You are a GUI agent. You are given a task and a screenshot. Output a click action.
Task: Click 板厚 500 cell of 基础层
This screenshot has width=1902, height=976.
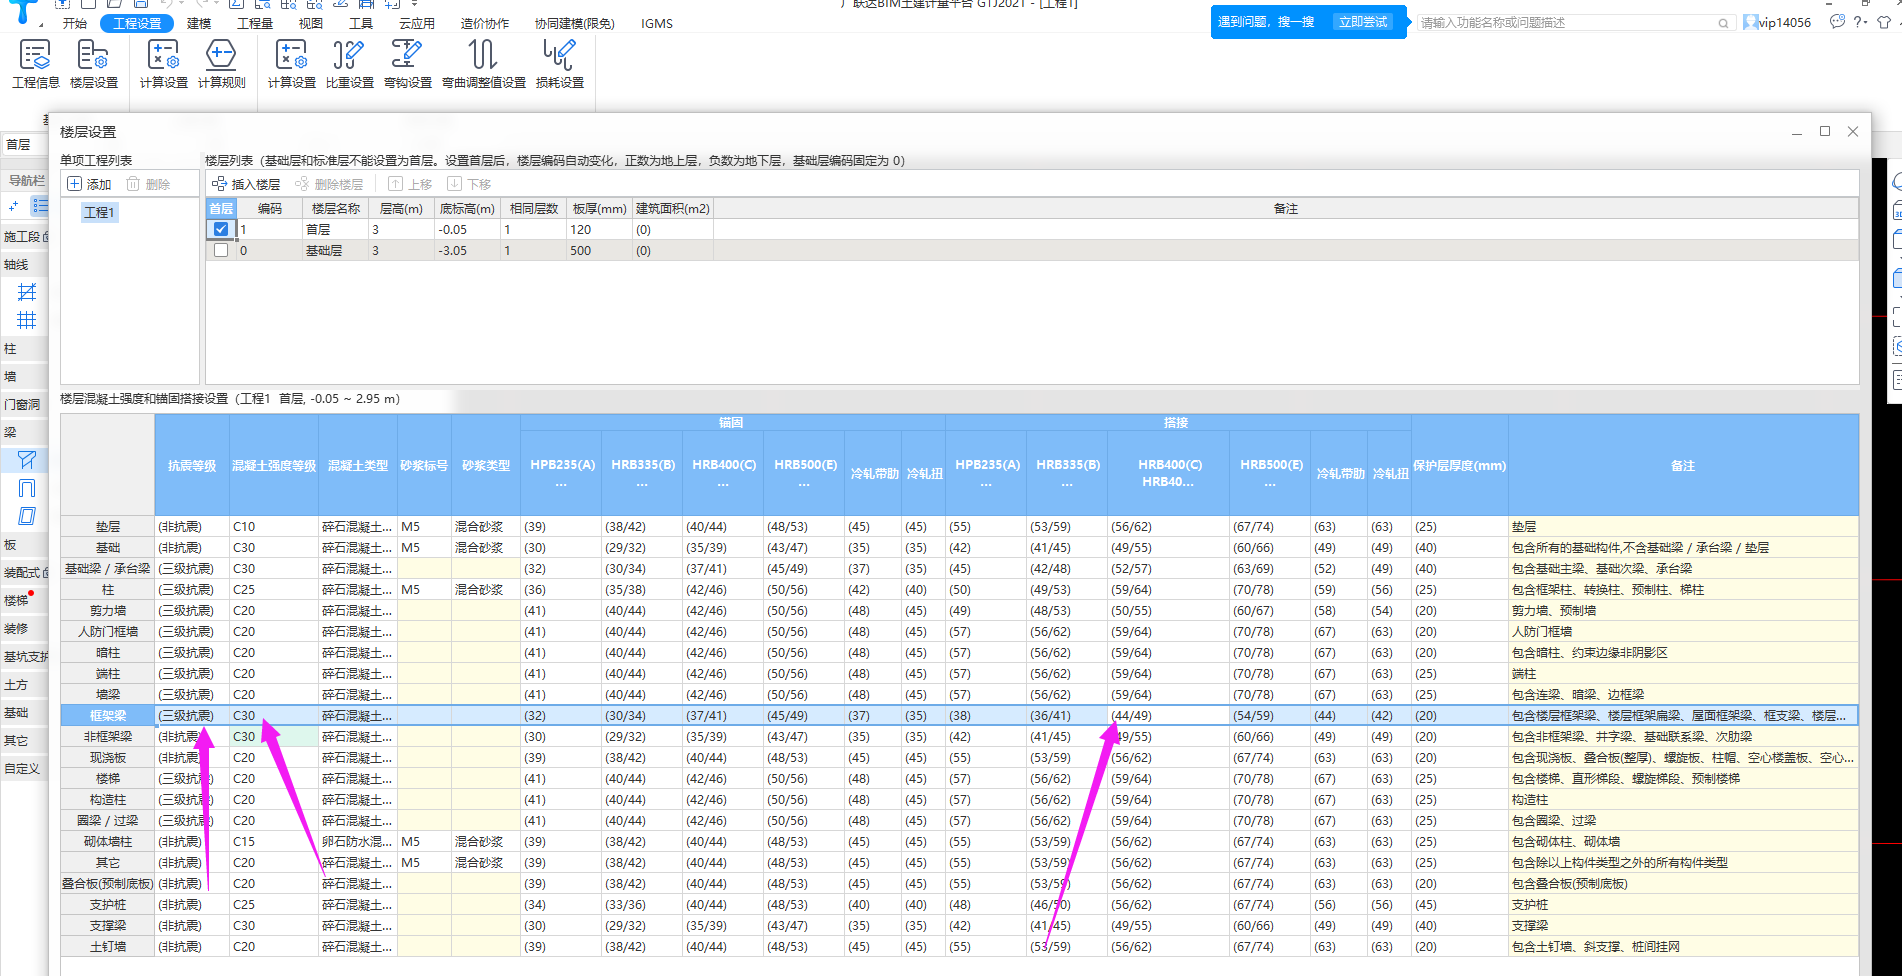(x=599, y=250)
